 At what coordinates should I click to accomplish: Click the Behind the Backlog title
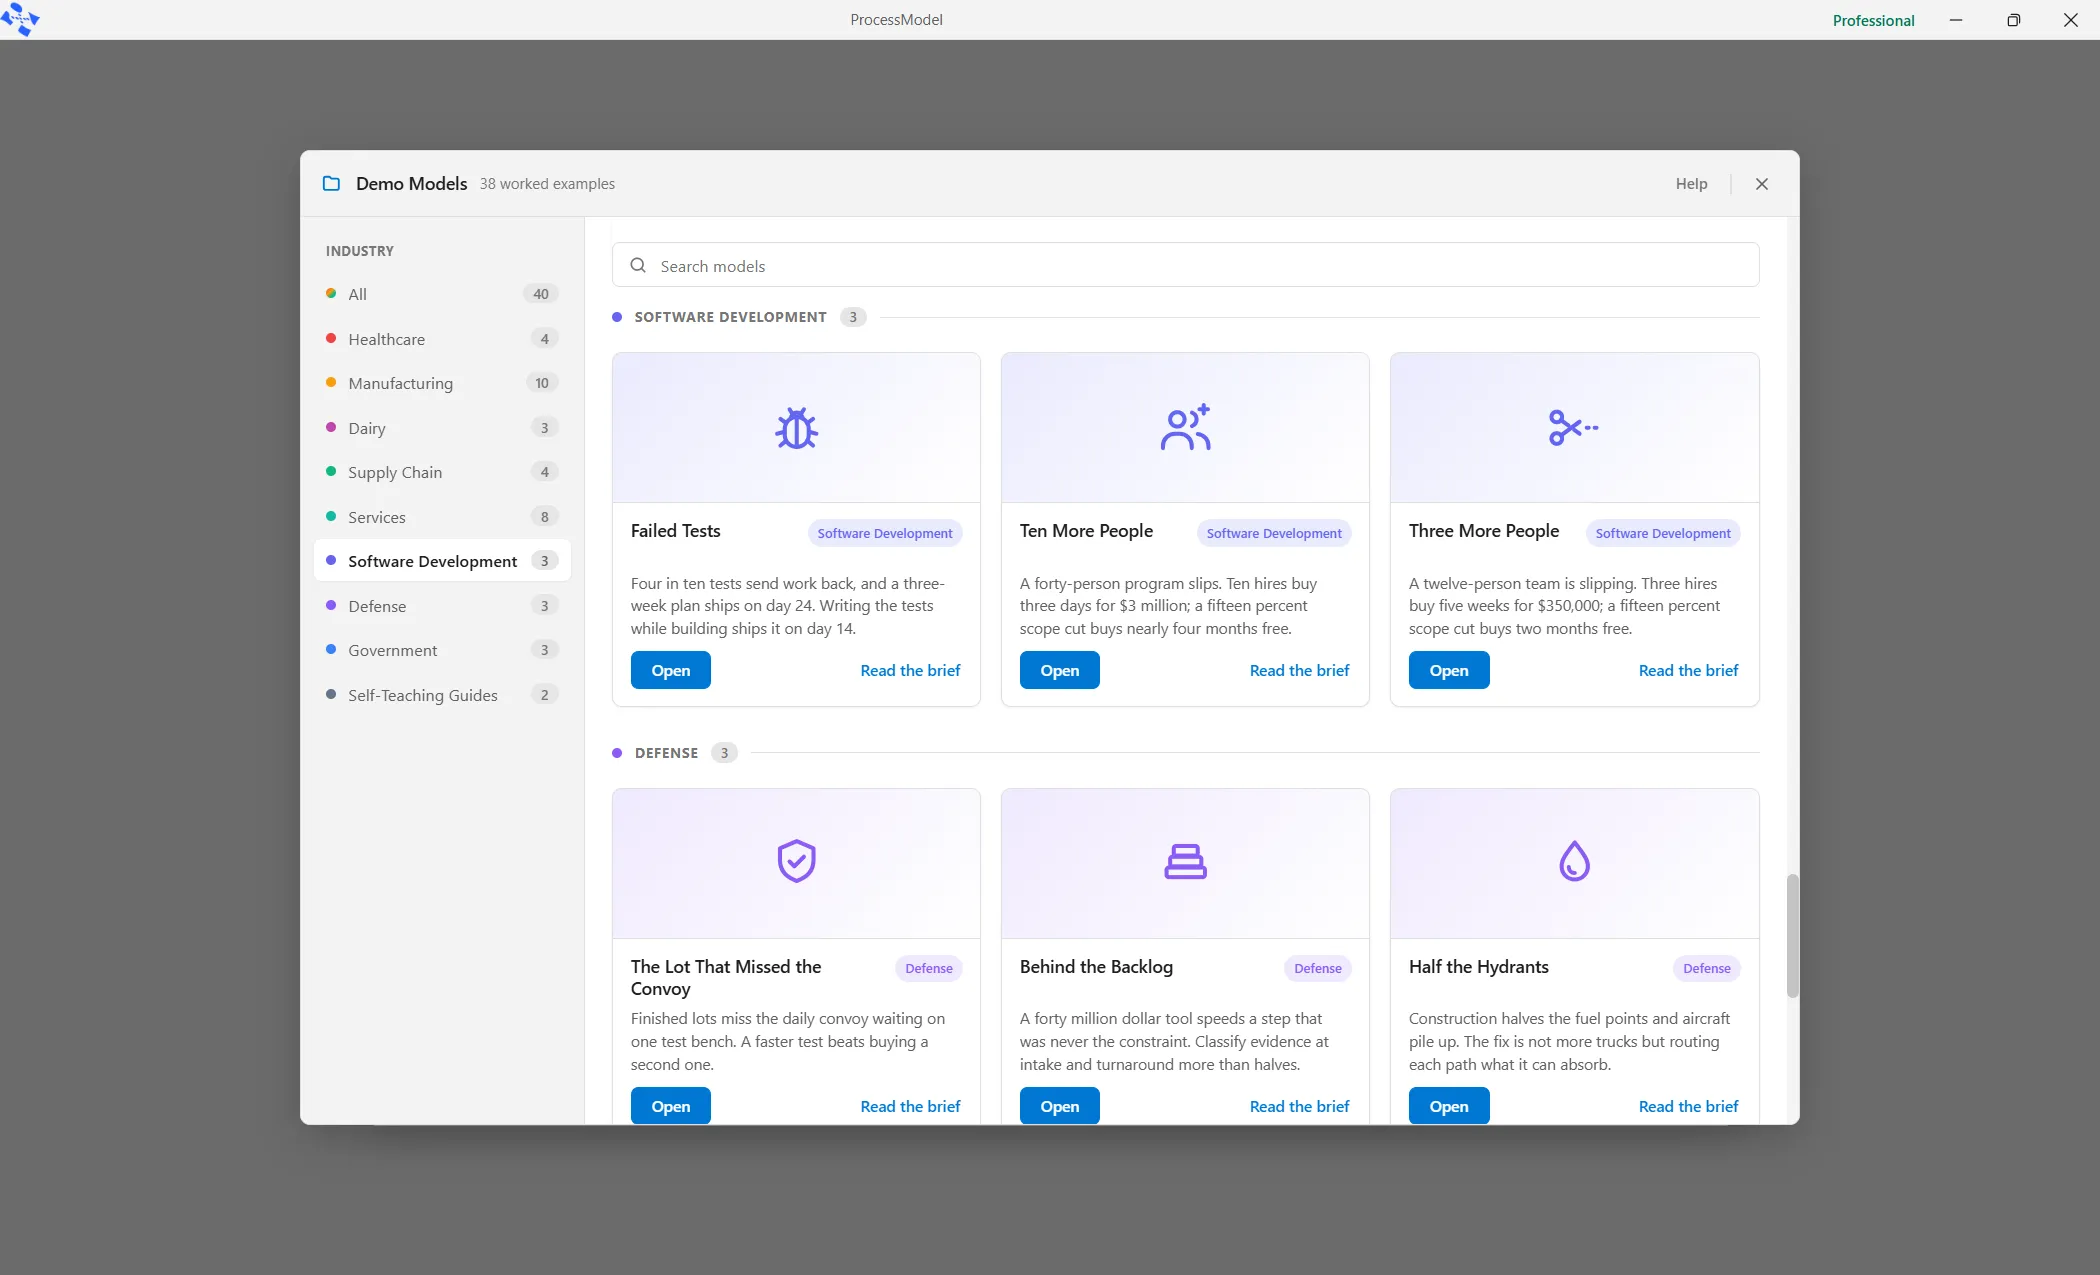click(1096, 967)
